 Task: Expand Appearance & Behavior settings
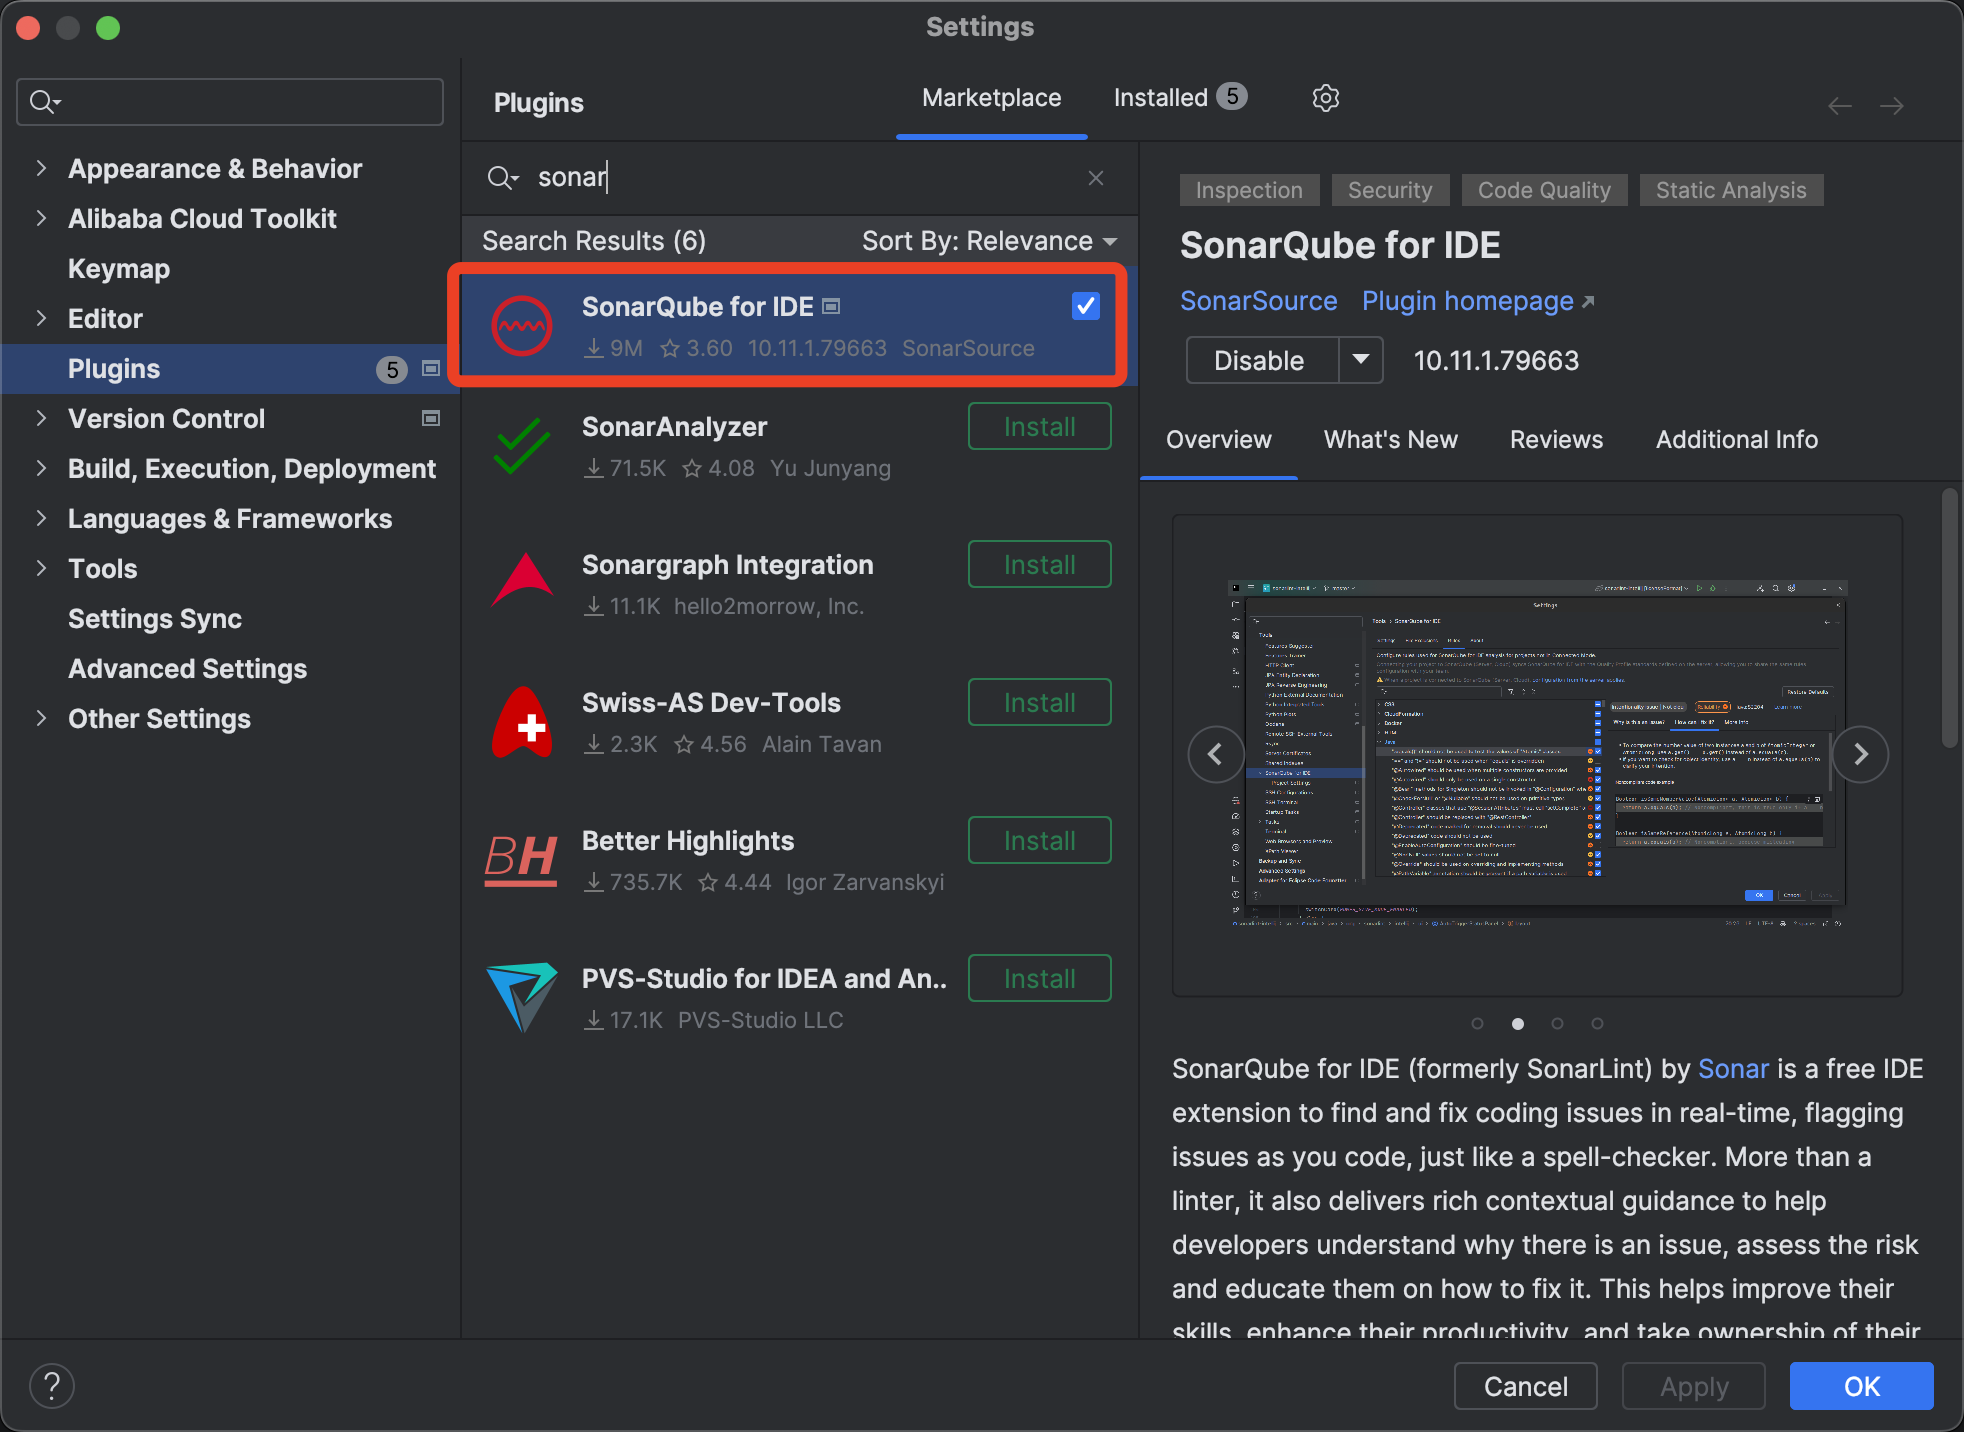(41, 168)
